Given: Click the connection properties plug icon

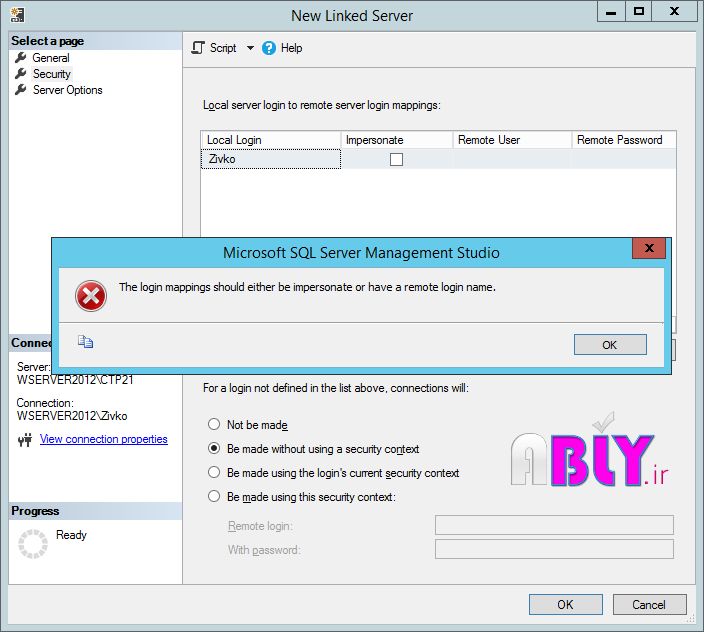Looking at the screenshot, I should [x=25, y=440].
